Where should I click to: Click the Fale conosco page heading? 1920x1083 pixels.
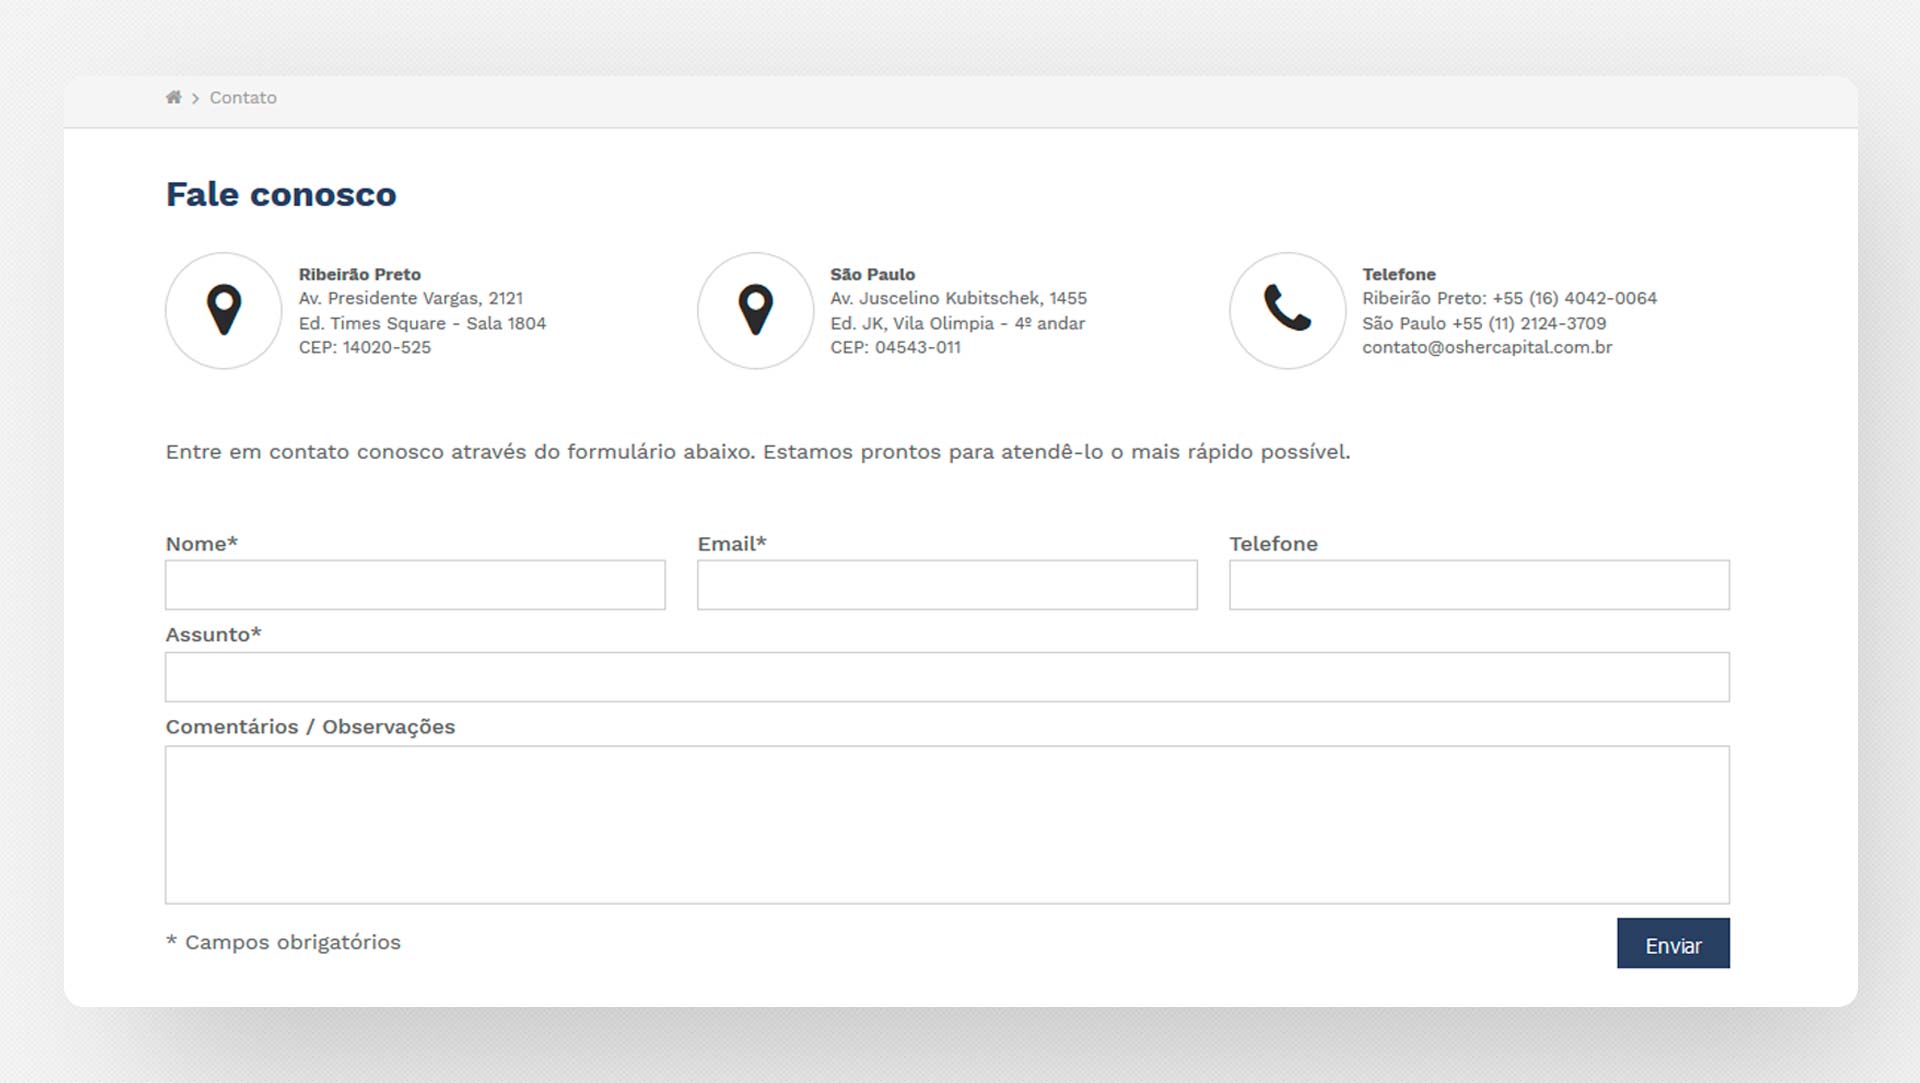(281, 194)
